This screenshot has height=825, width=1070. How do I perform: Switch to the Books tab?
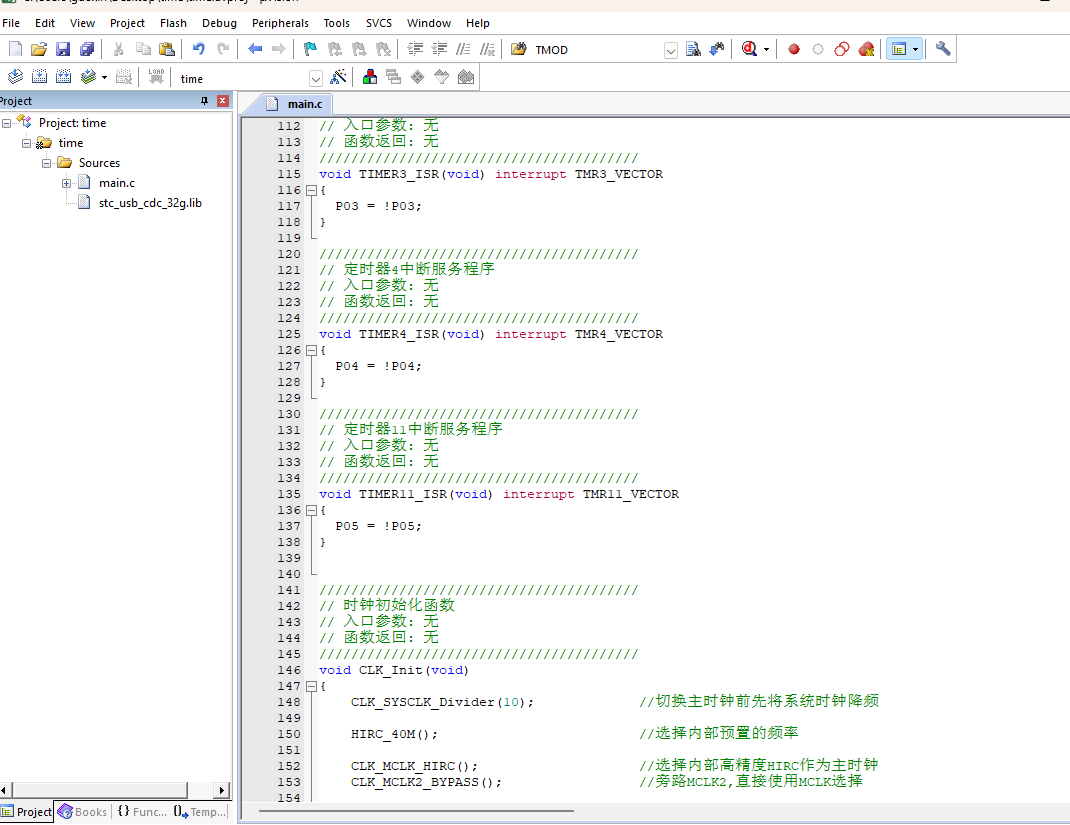click(x=82, y=812)
